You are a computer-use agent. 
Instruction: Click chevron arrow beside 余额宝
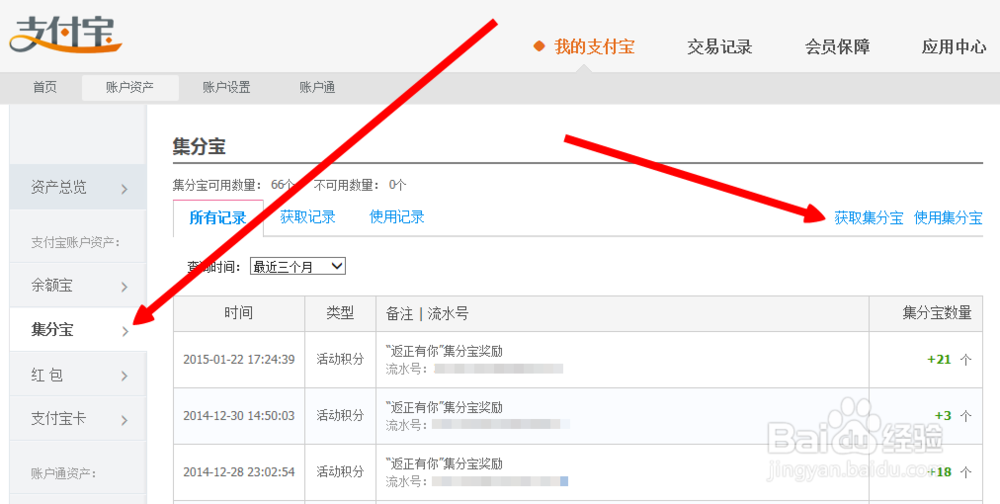tap(124, 287)
